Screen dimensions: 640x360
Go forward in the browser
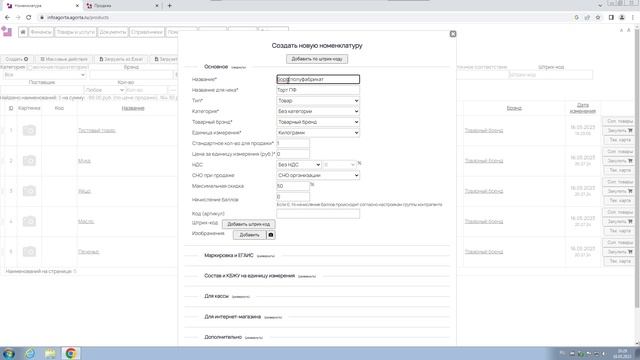[18, 18]
